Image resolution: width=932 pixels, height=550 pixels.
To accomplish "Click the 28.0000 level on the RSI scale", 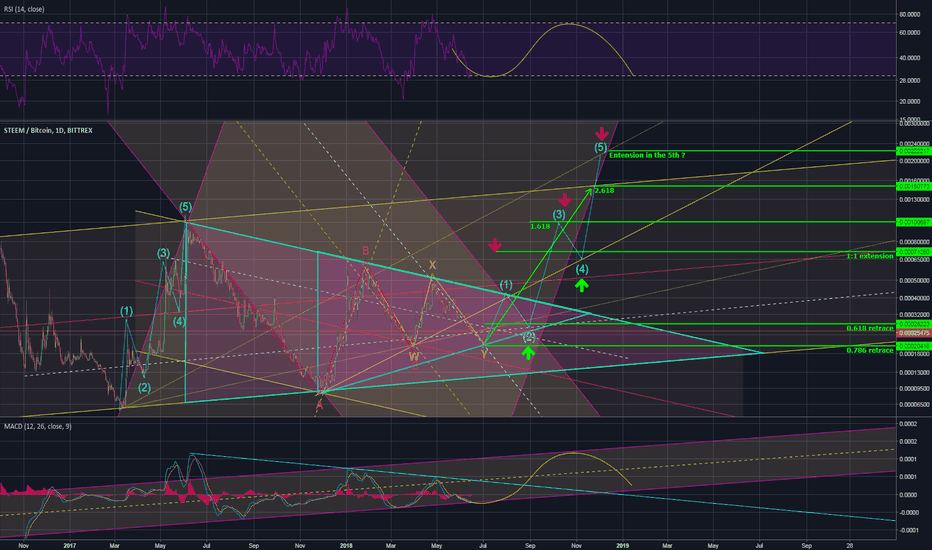I will (x=909, y=80).
